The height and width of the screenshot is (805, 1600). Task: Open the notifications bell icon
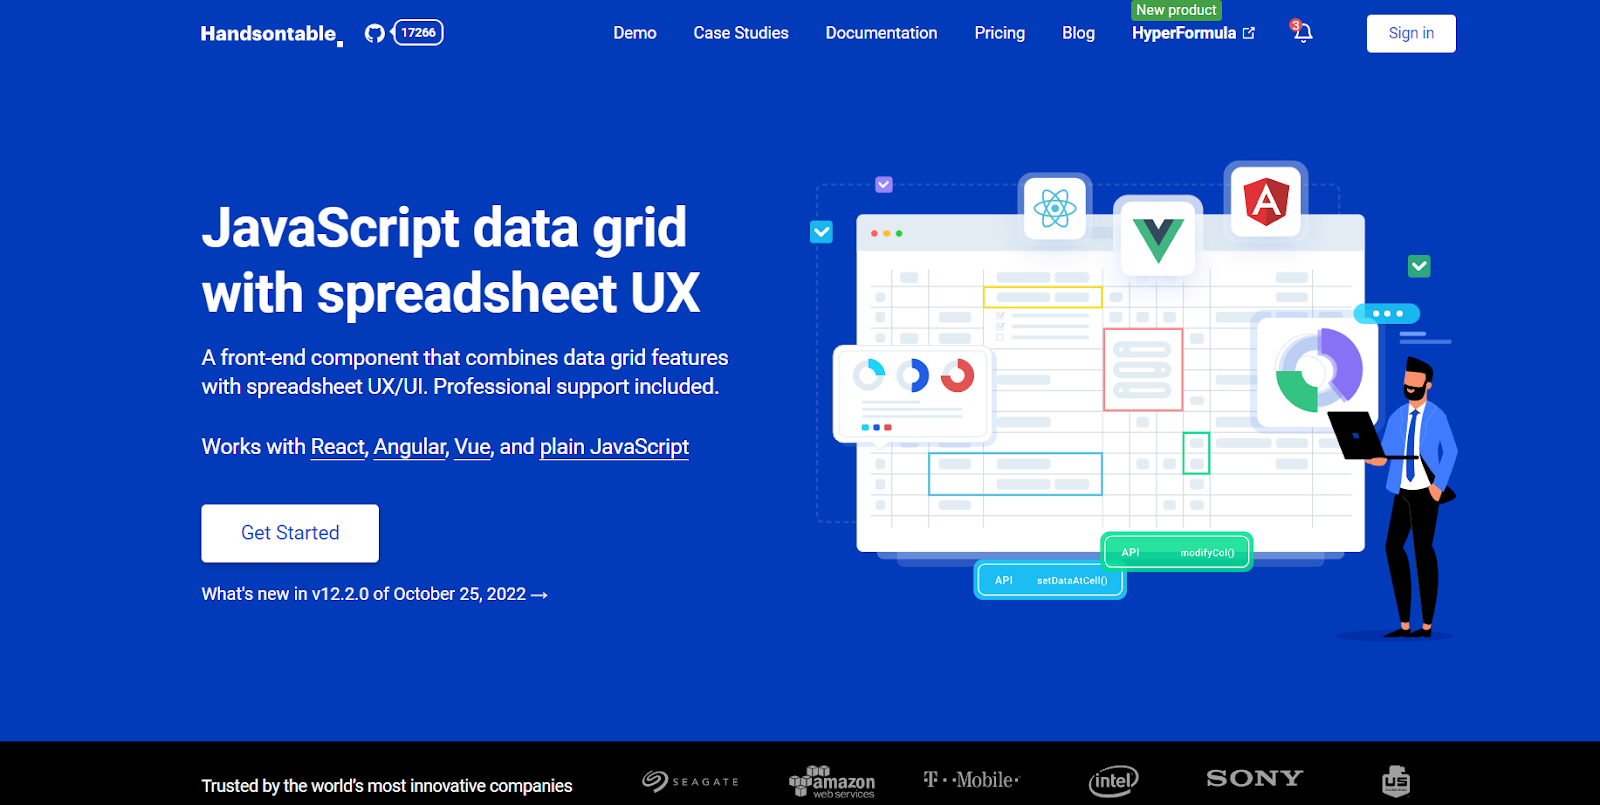pos(1302,32)
